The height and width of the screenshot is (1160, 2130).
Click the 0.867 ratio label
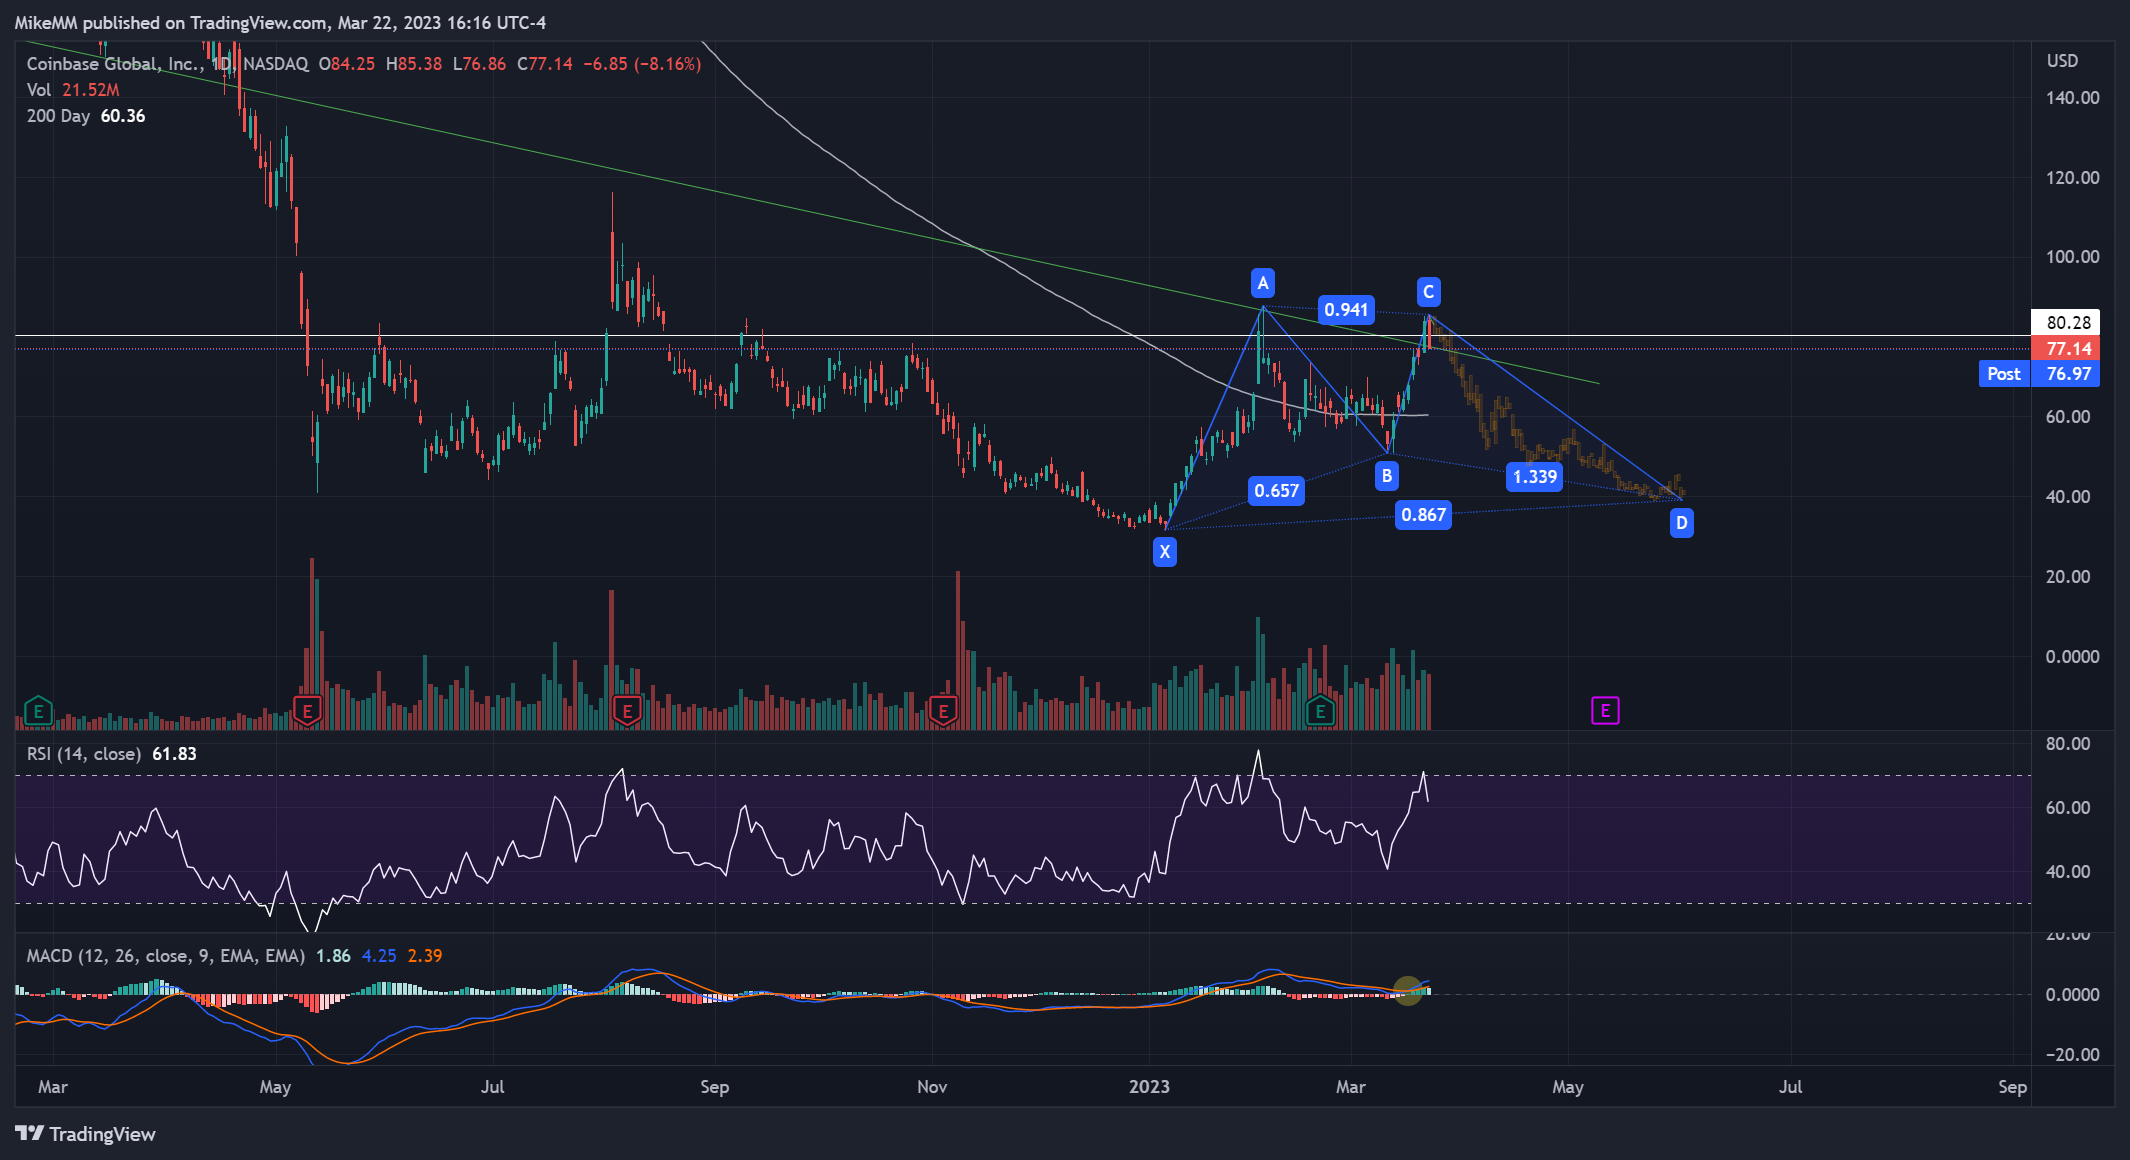(x=1423, y=515)
